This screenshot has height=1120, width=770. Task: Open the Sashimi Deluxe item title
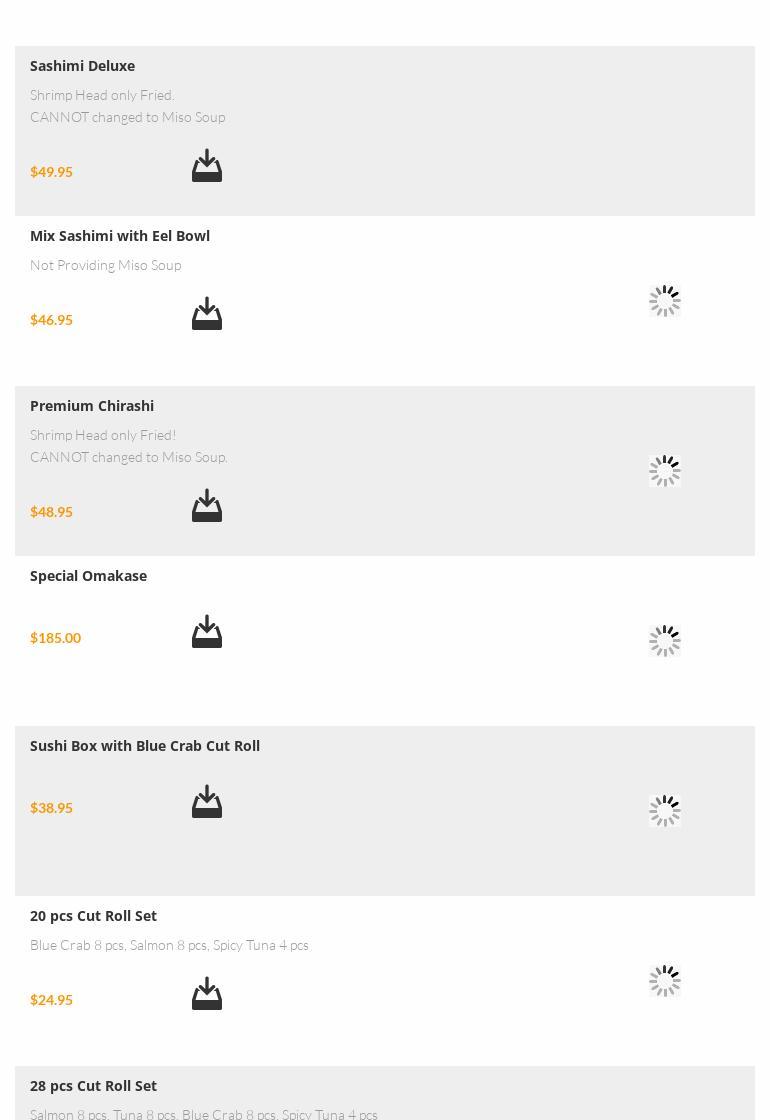click(82, 66)
